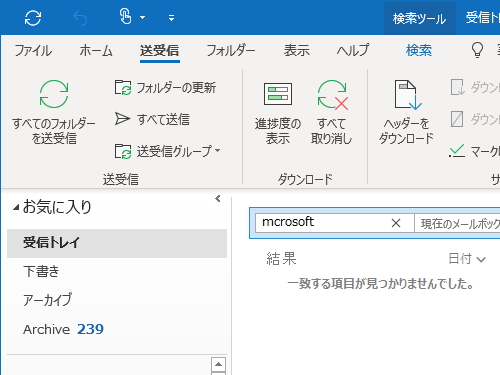This screenshot has width=500, height=375.
Task: Switch to the フォルダー tab
Action: point(231,51)
